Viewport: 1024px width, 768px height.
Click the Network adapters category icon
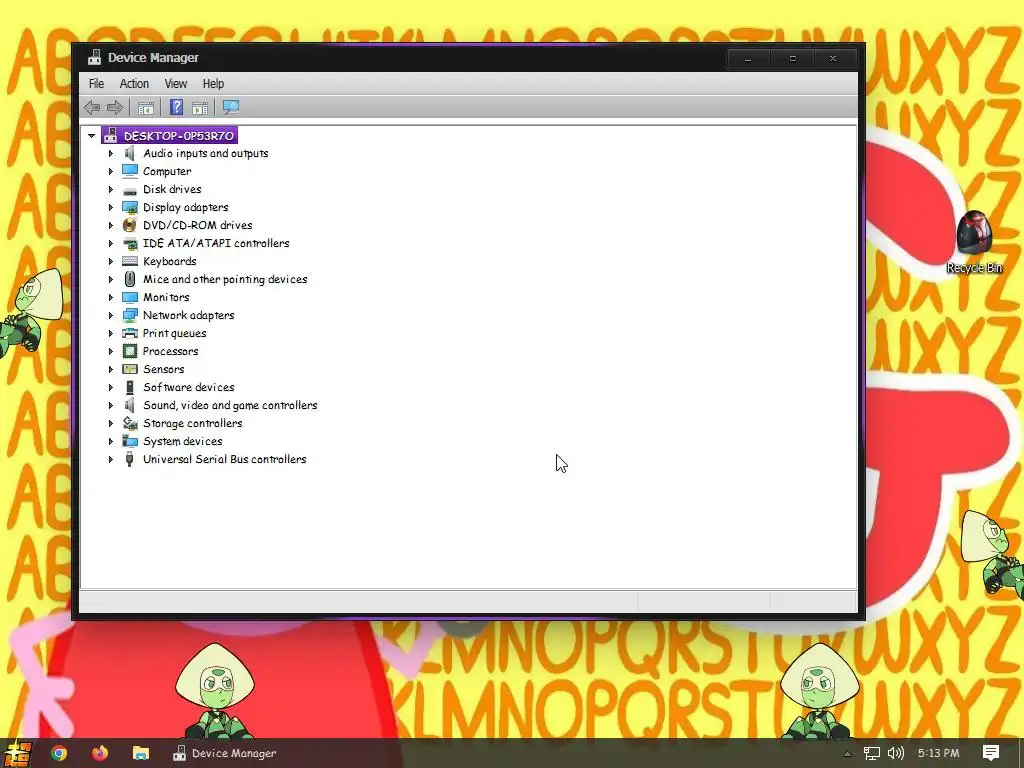coord(130,315)
